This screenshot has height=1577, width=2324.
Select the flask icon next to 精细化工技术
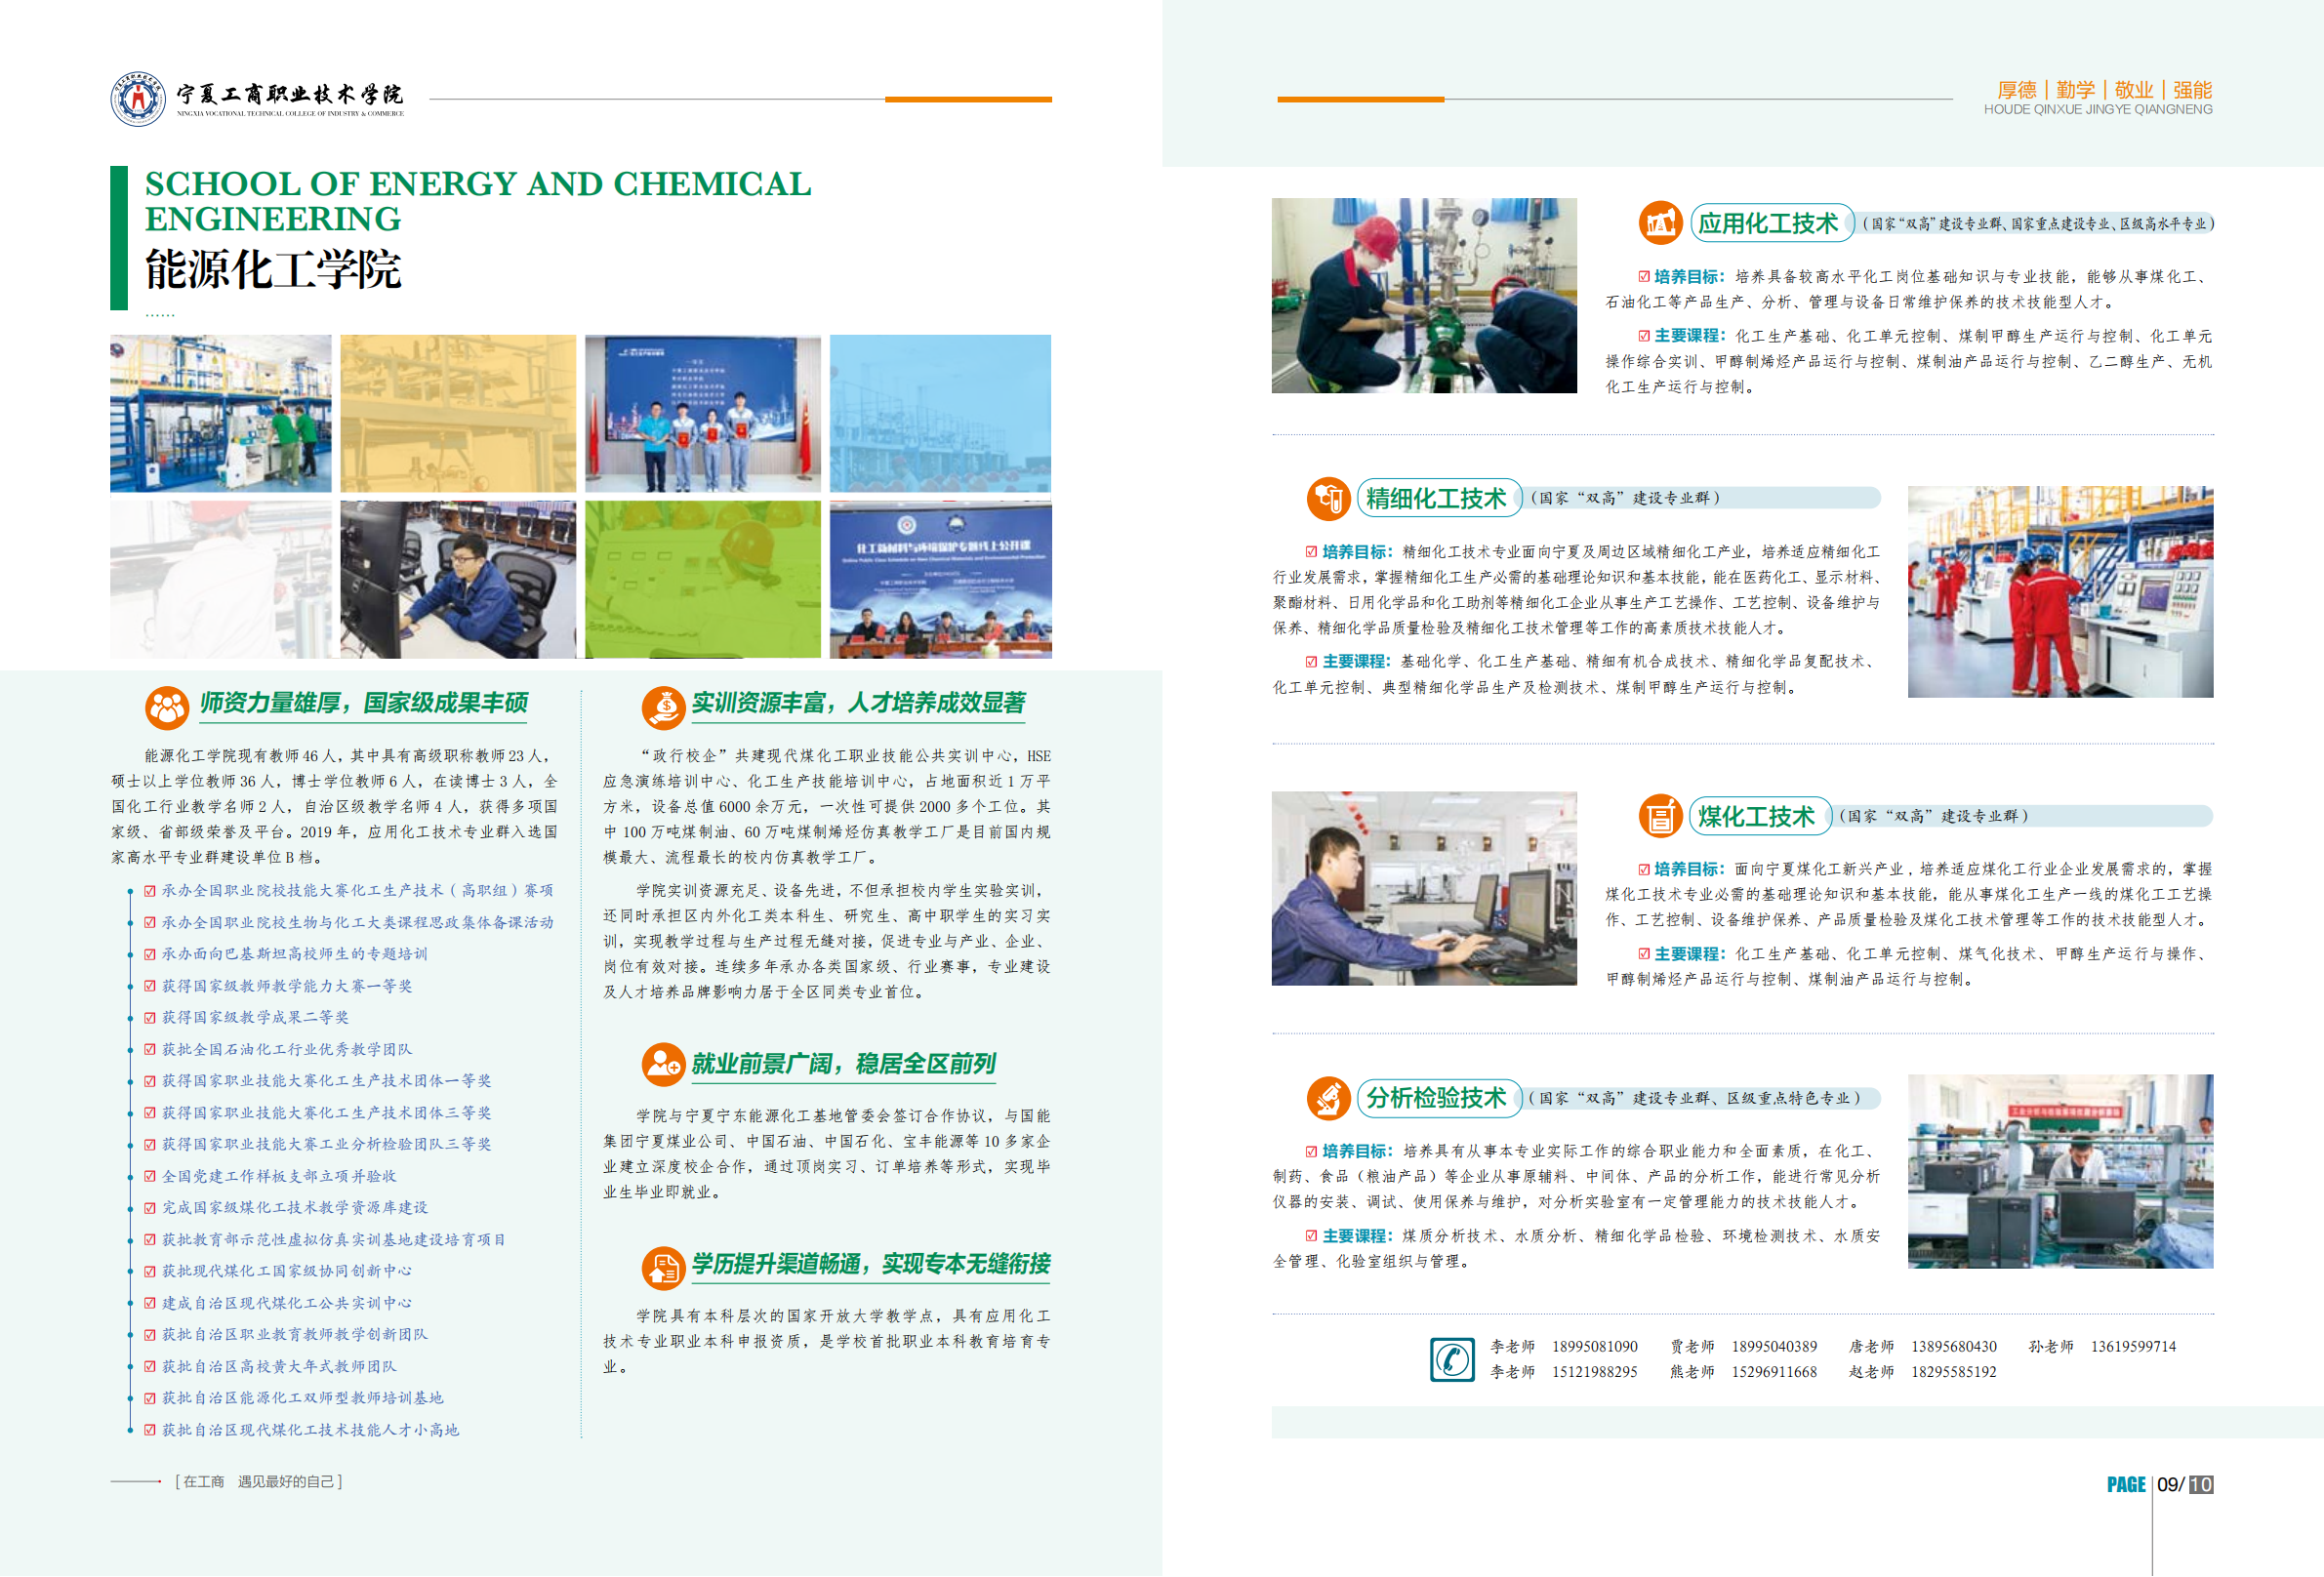pyautogui.click(x=1328, y=499)
